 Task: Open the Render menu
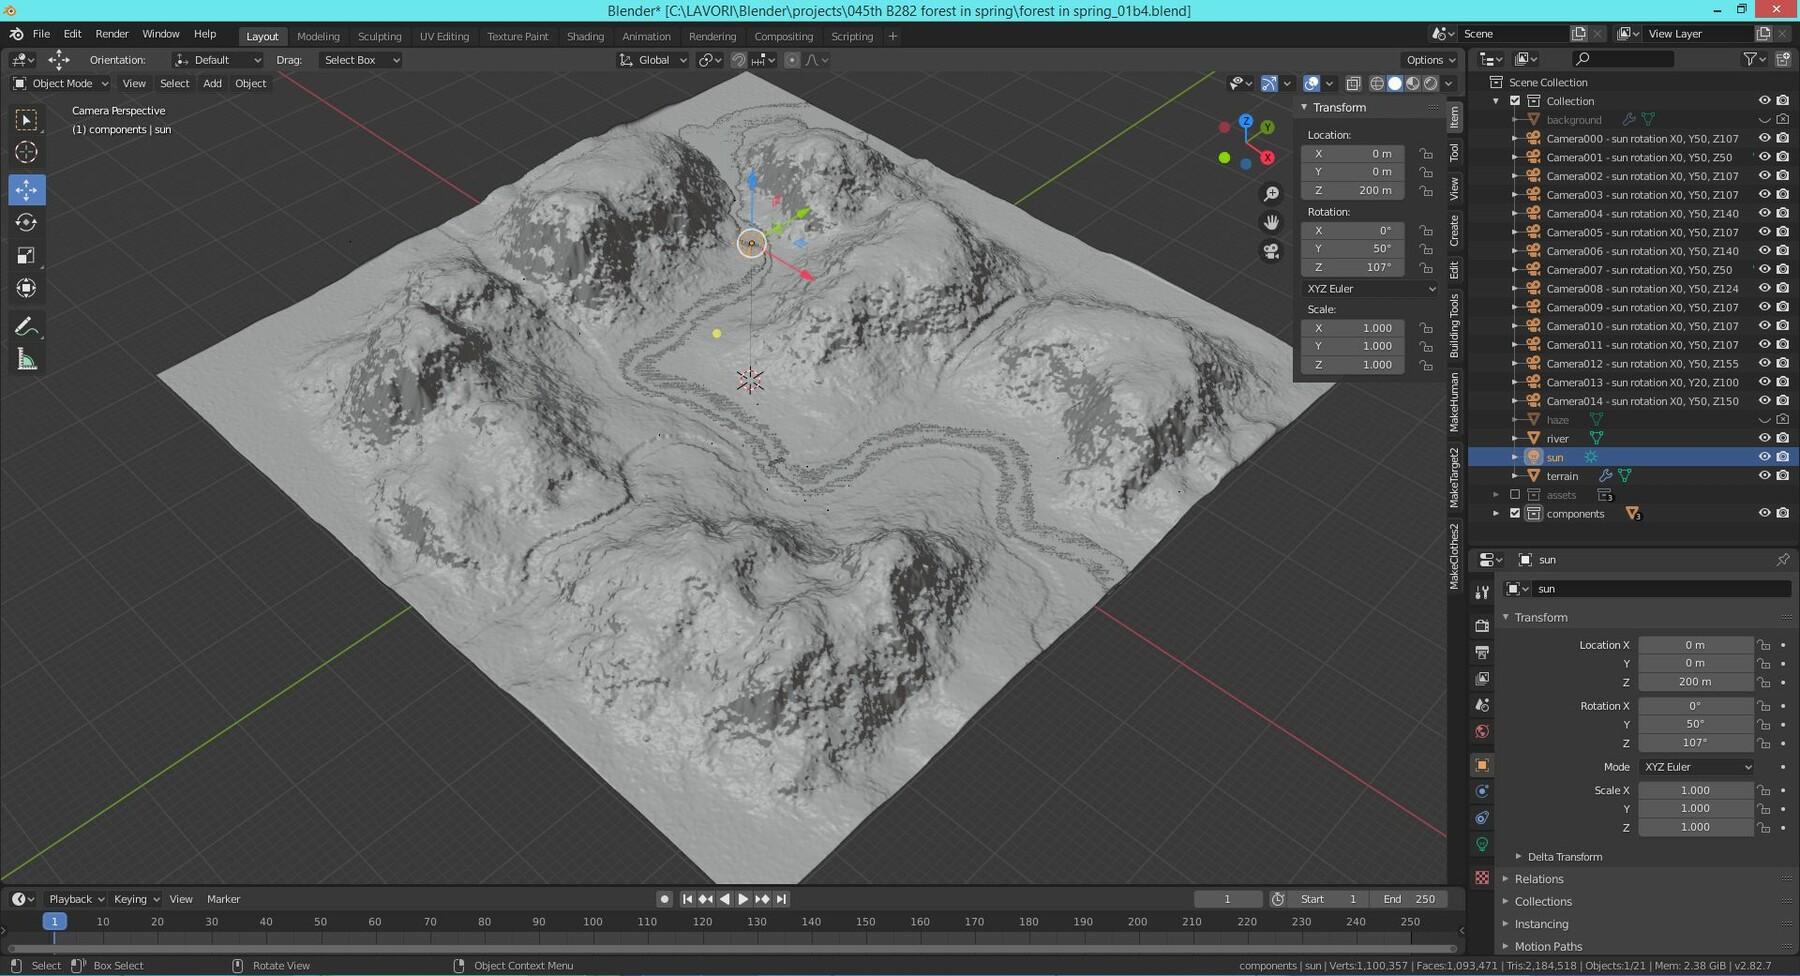point(112,33)
